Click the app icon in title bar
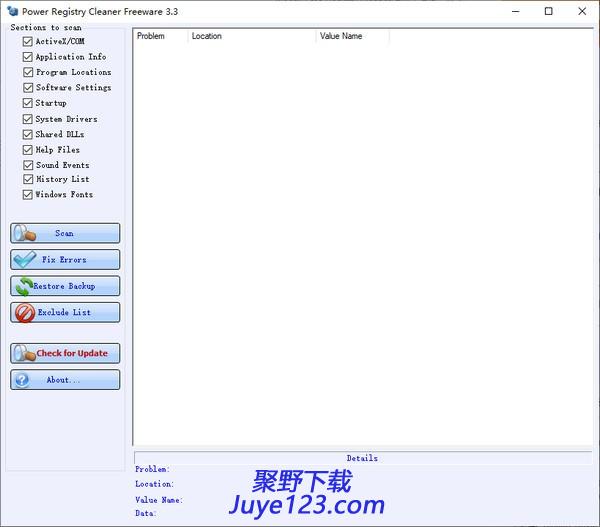600x527 pixels. (12, 11)
